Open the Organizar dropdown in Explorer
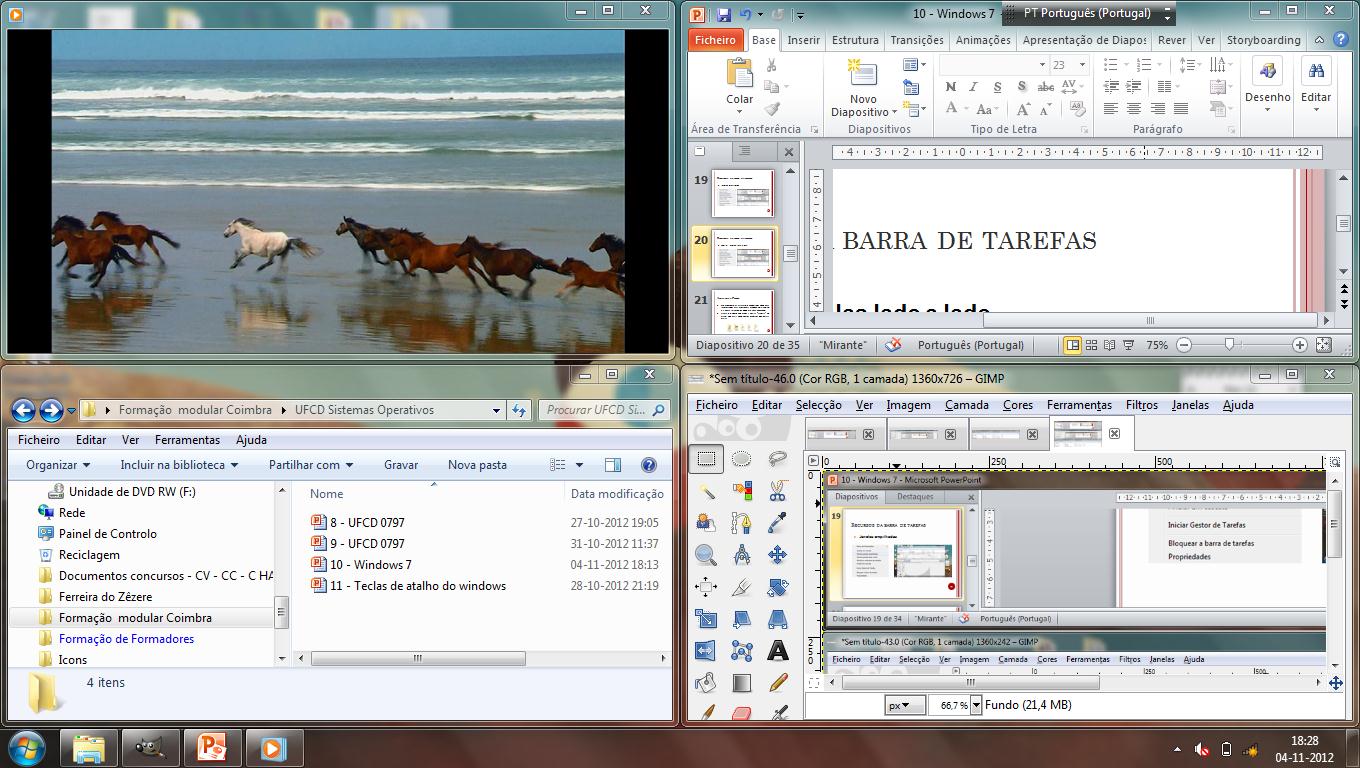 click(x=58, y=465)
